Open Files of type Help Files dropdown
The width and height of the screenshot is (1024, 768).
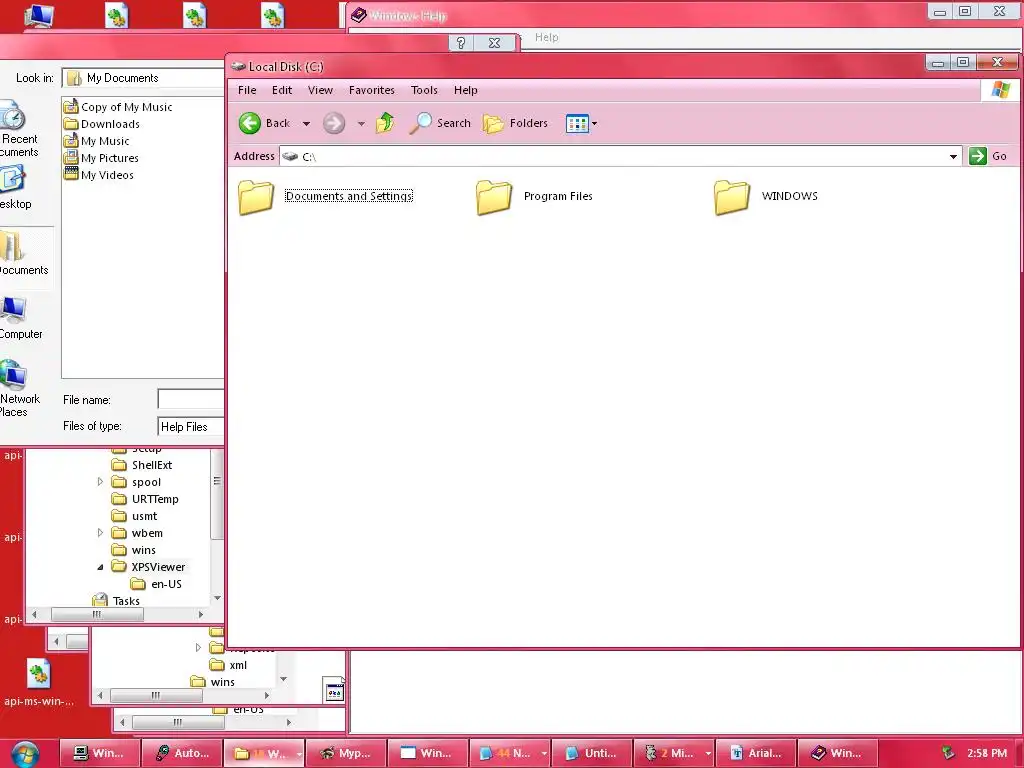(x=191, y=426)
